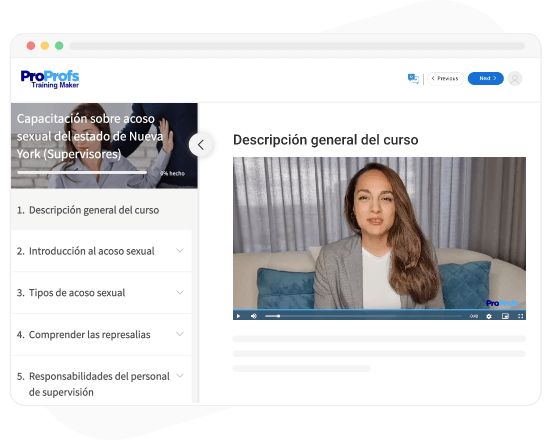
Task: Expand chevron for Responsabilidades del personal
Action: point(180,376)
